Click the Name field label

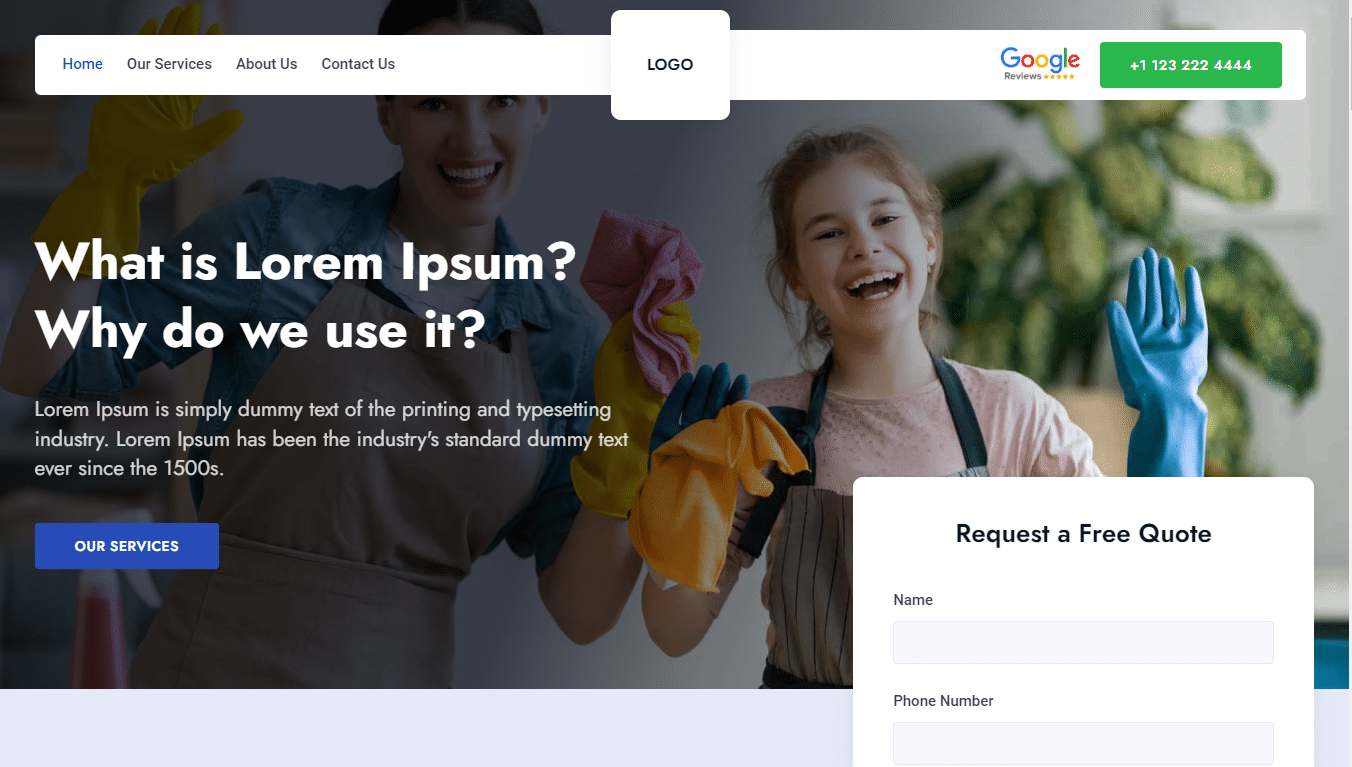coord(913,600)
